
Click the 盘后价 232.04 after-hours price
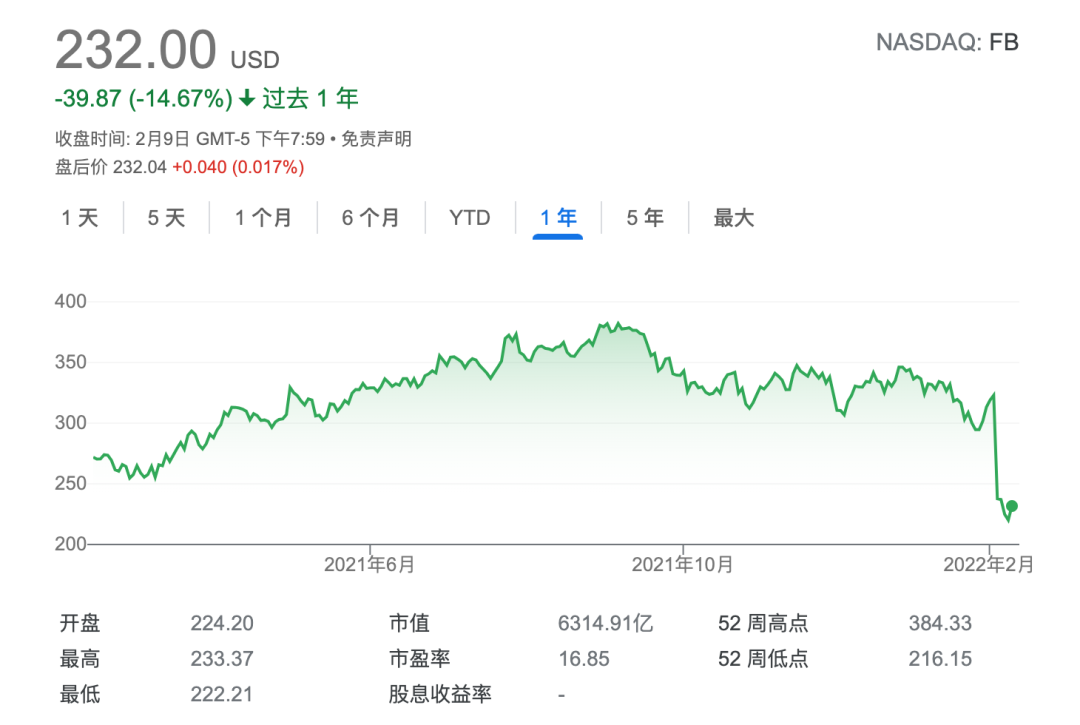(137, 167)
